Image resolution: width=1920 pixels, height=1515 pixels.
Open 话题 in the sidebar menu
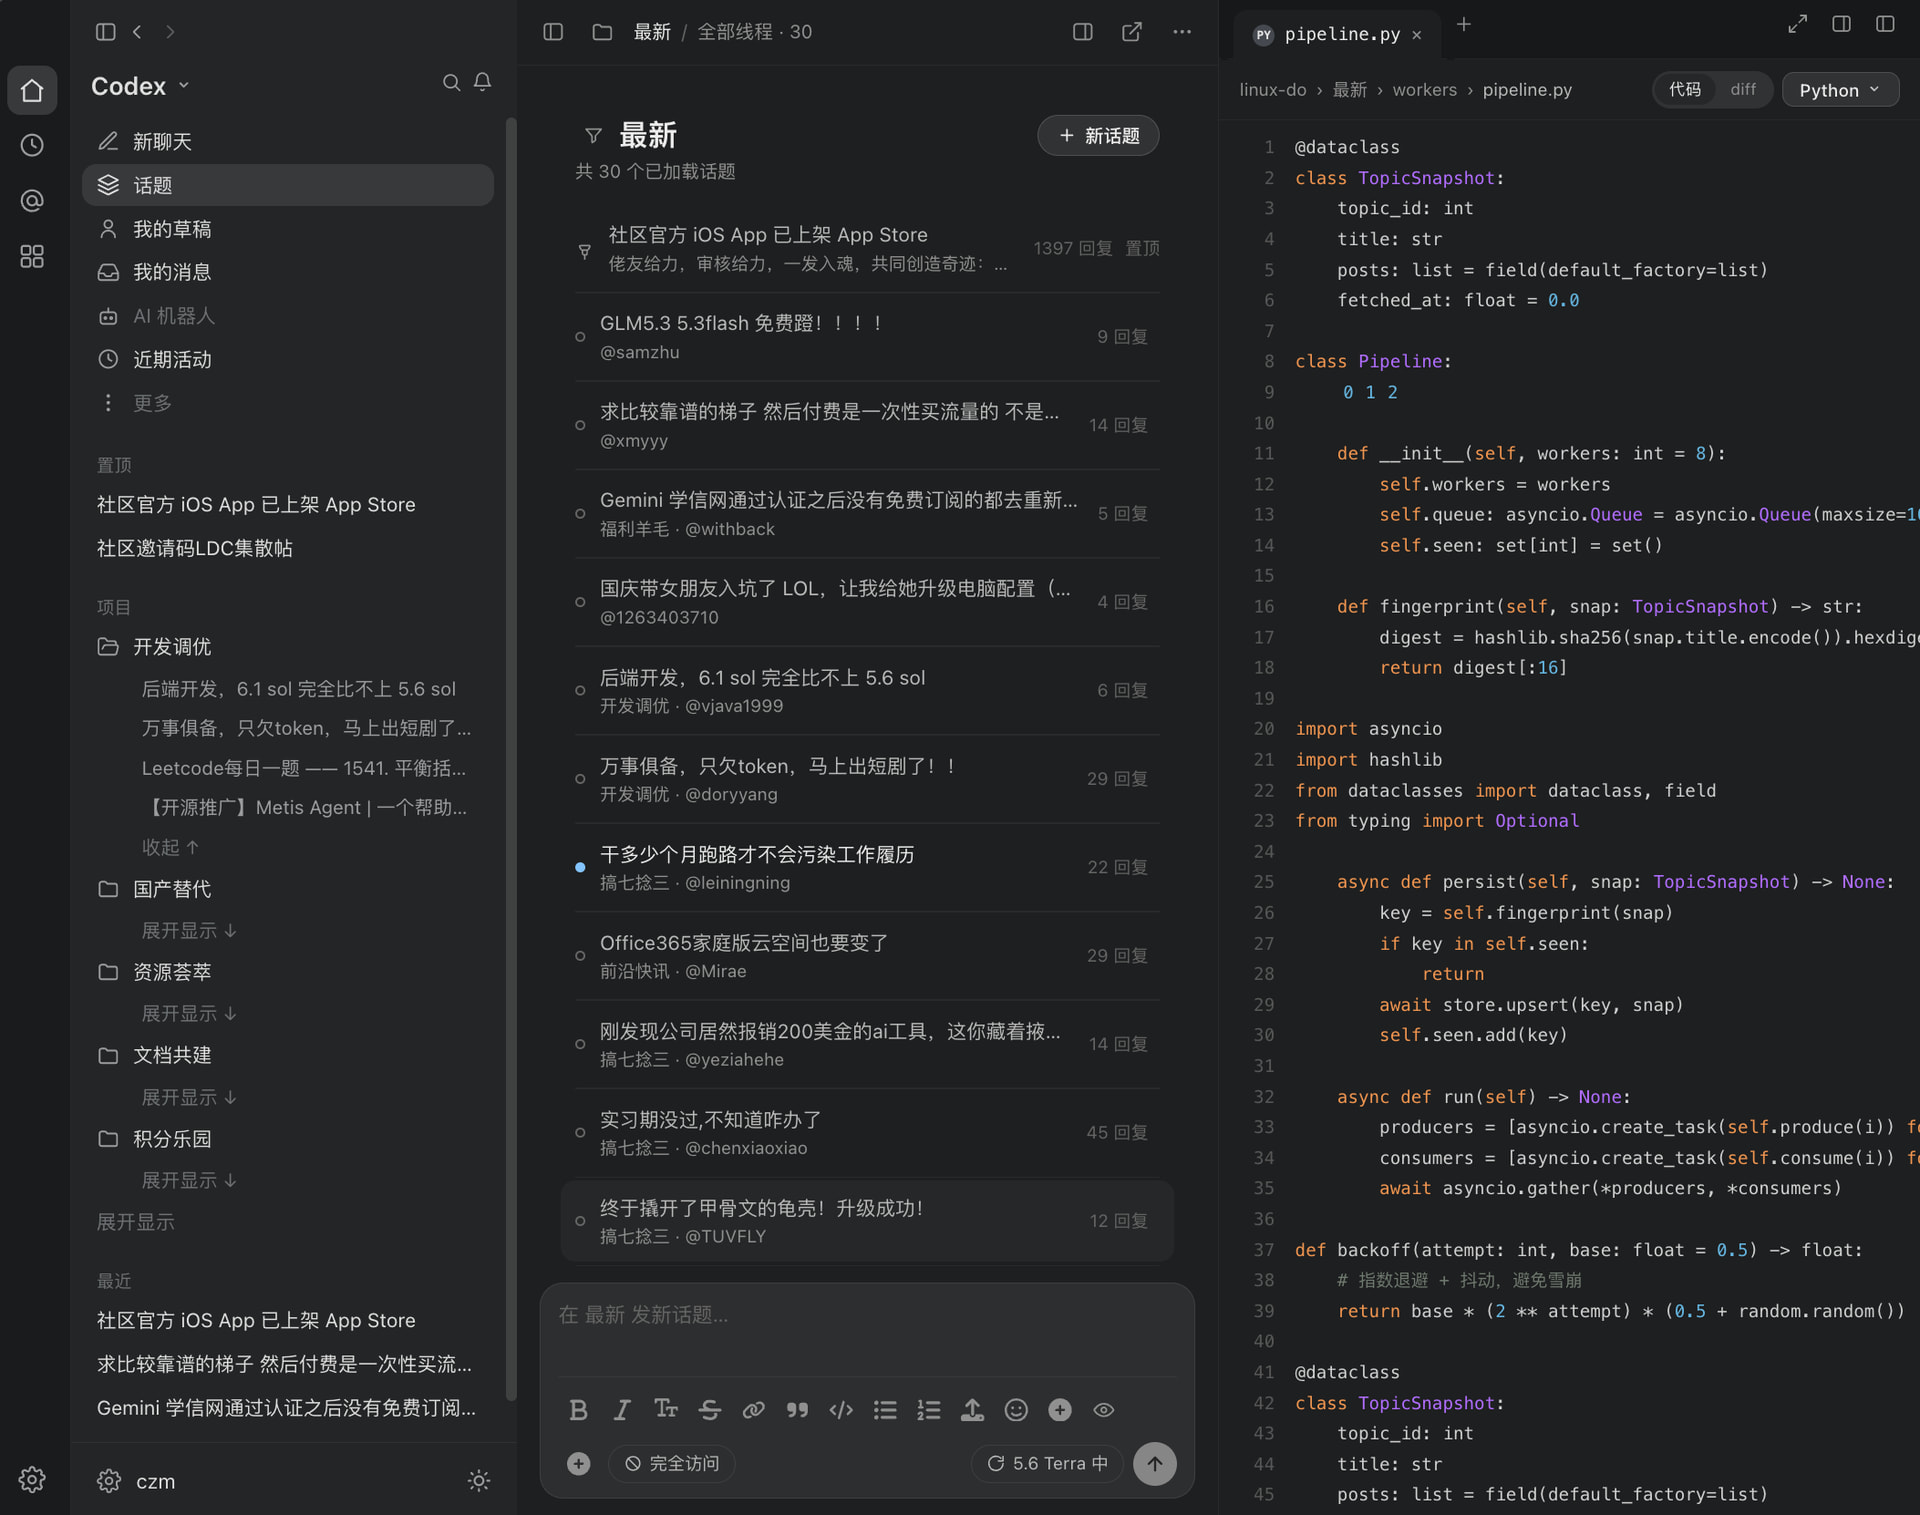tap(288, 185)
